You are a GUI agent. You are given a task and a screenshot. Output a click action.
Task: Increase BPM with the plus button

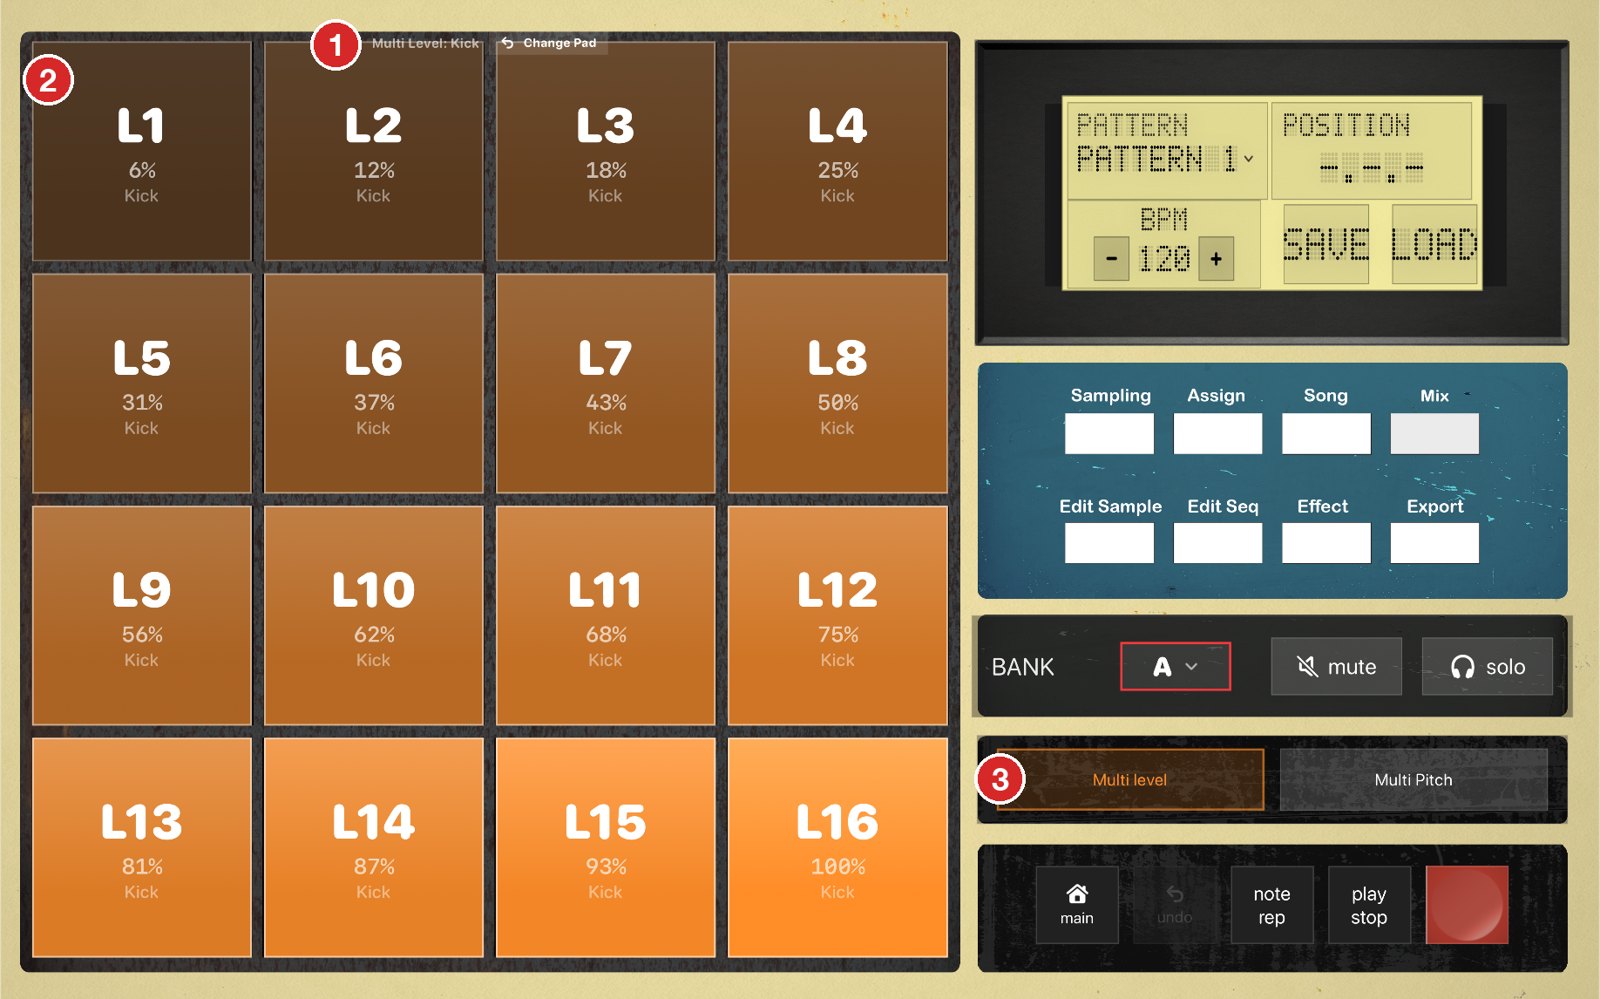coord(1216,259)
